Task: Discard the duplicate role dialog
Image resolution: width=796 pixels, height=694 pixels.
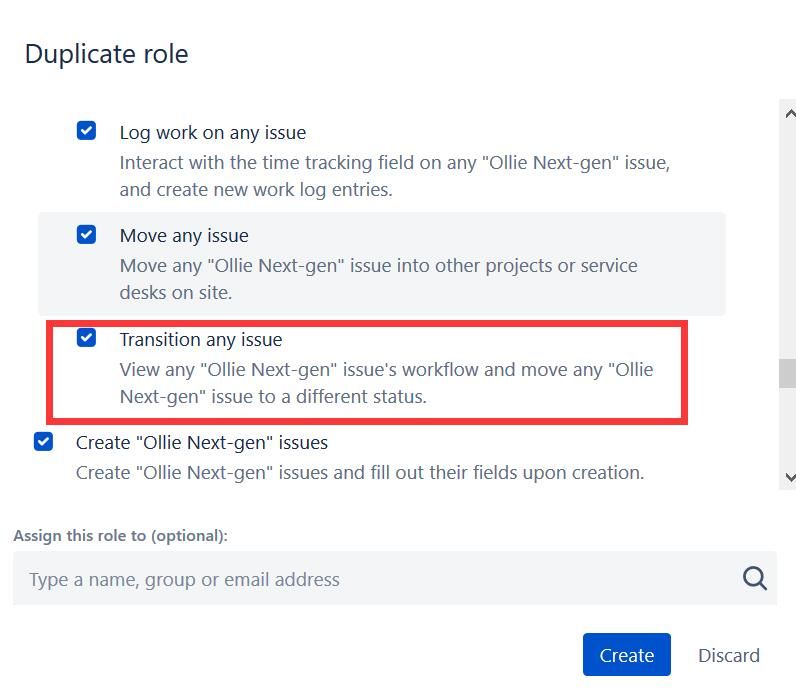Action: click(728, 655)
